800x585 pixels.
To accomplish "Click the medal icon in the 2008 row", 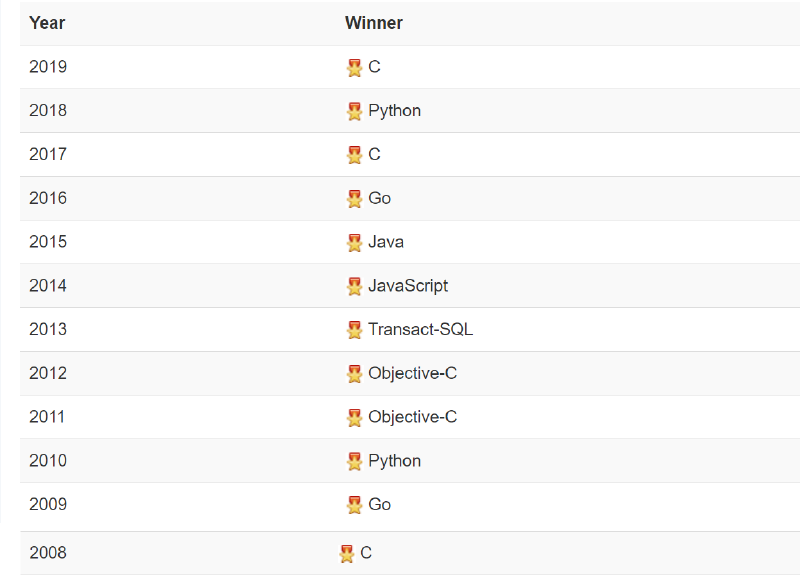I will point(346,554).
